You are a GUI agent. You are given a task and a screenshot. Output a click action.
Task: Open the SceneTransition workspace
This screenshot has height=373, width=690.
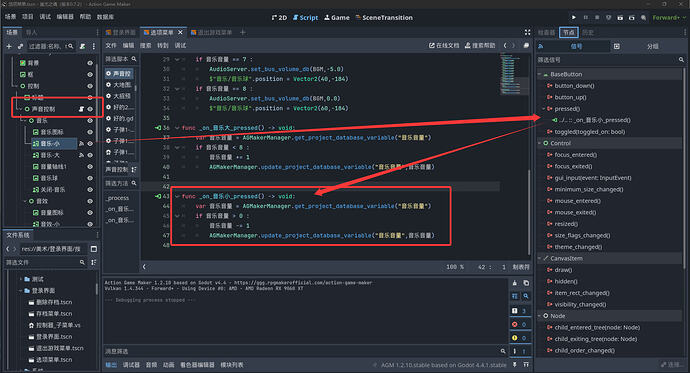coord(384,18)
